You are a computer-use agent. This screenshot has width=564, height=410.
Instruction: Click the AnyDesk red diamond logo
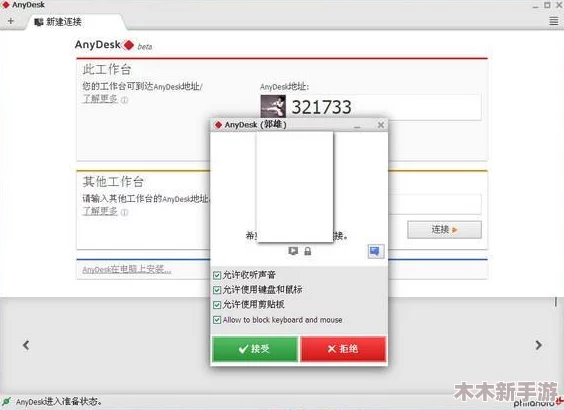[128, 45]
